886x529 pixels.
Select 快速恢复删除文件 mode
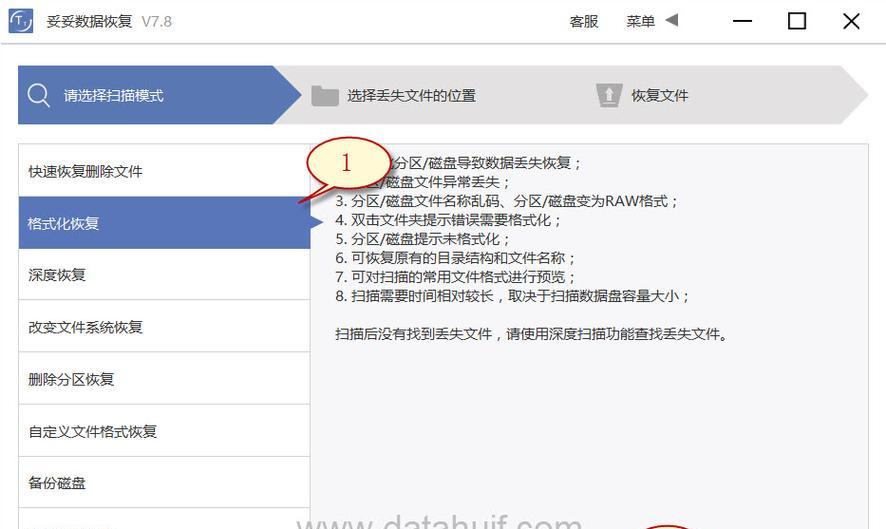point(164,171)
